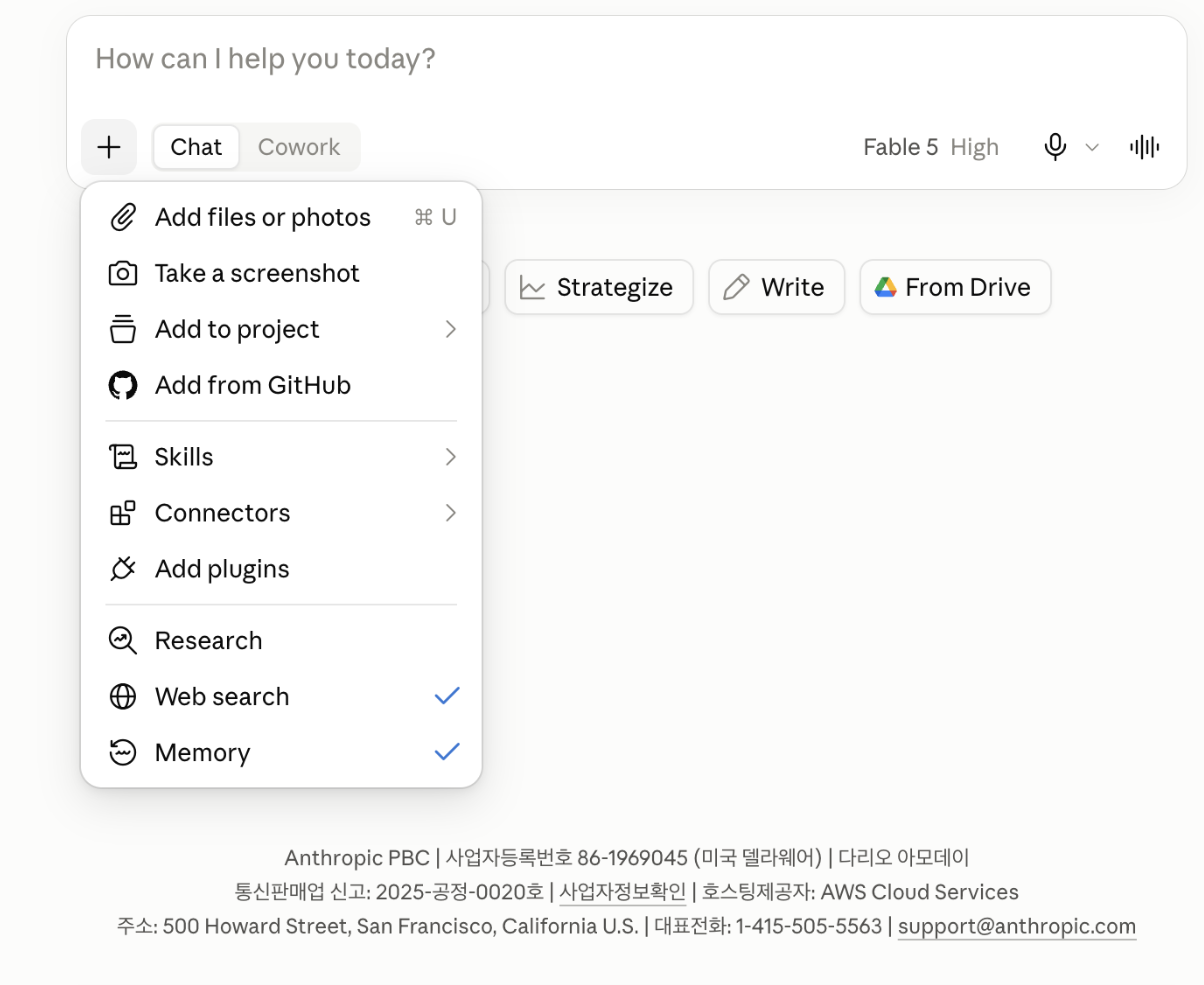
Task: Click the ⌘ U shortcut hint
Action: click(x=435, y=217)
